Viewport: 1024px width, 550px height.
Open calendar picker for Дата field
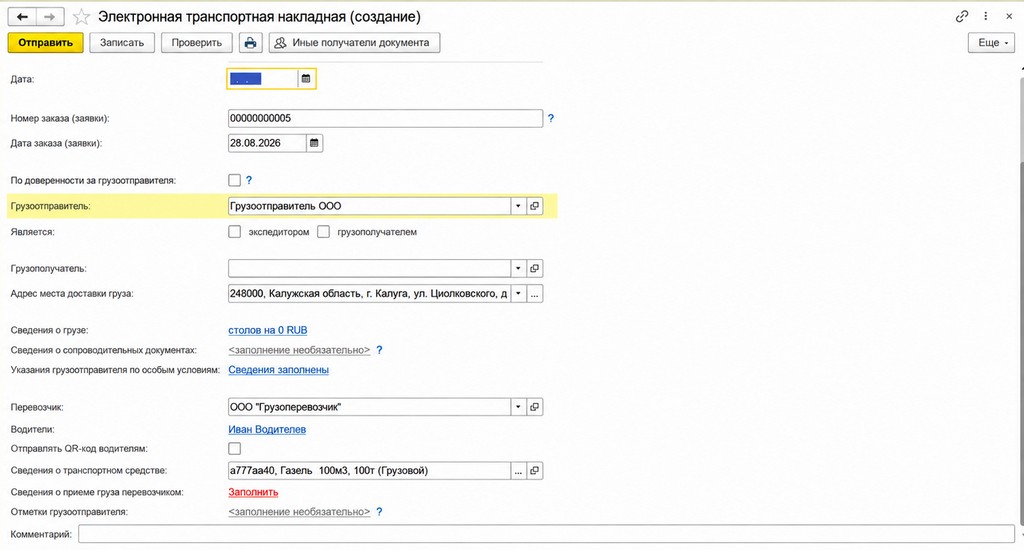(306, 79)
